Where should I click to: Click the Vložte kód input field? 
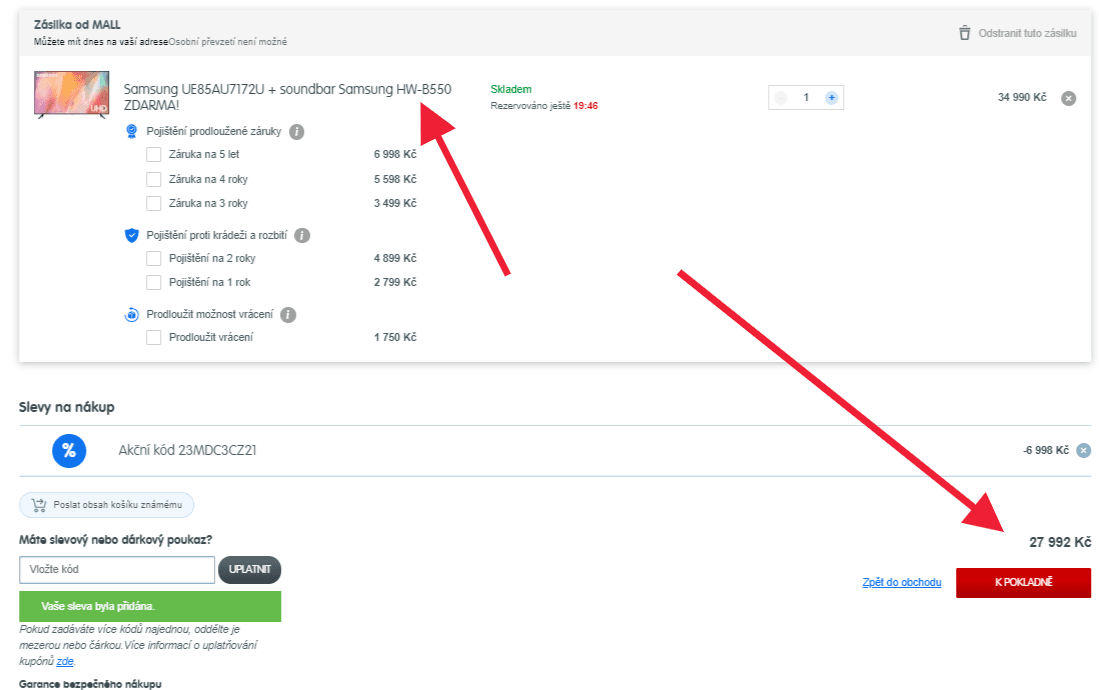[117, 569]
